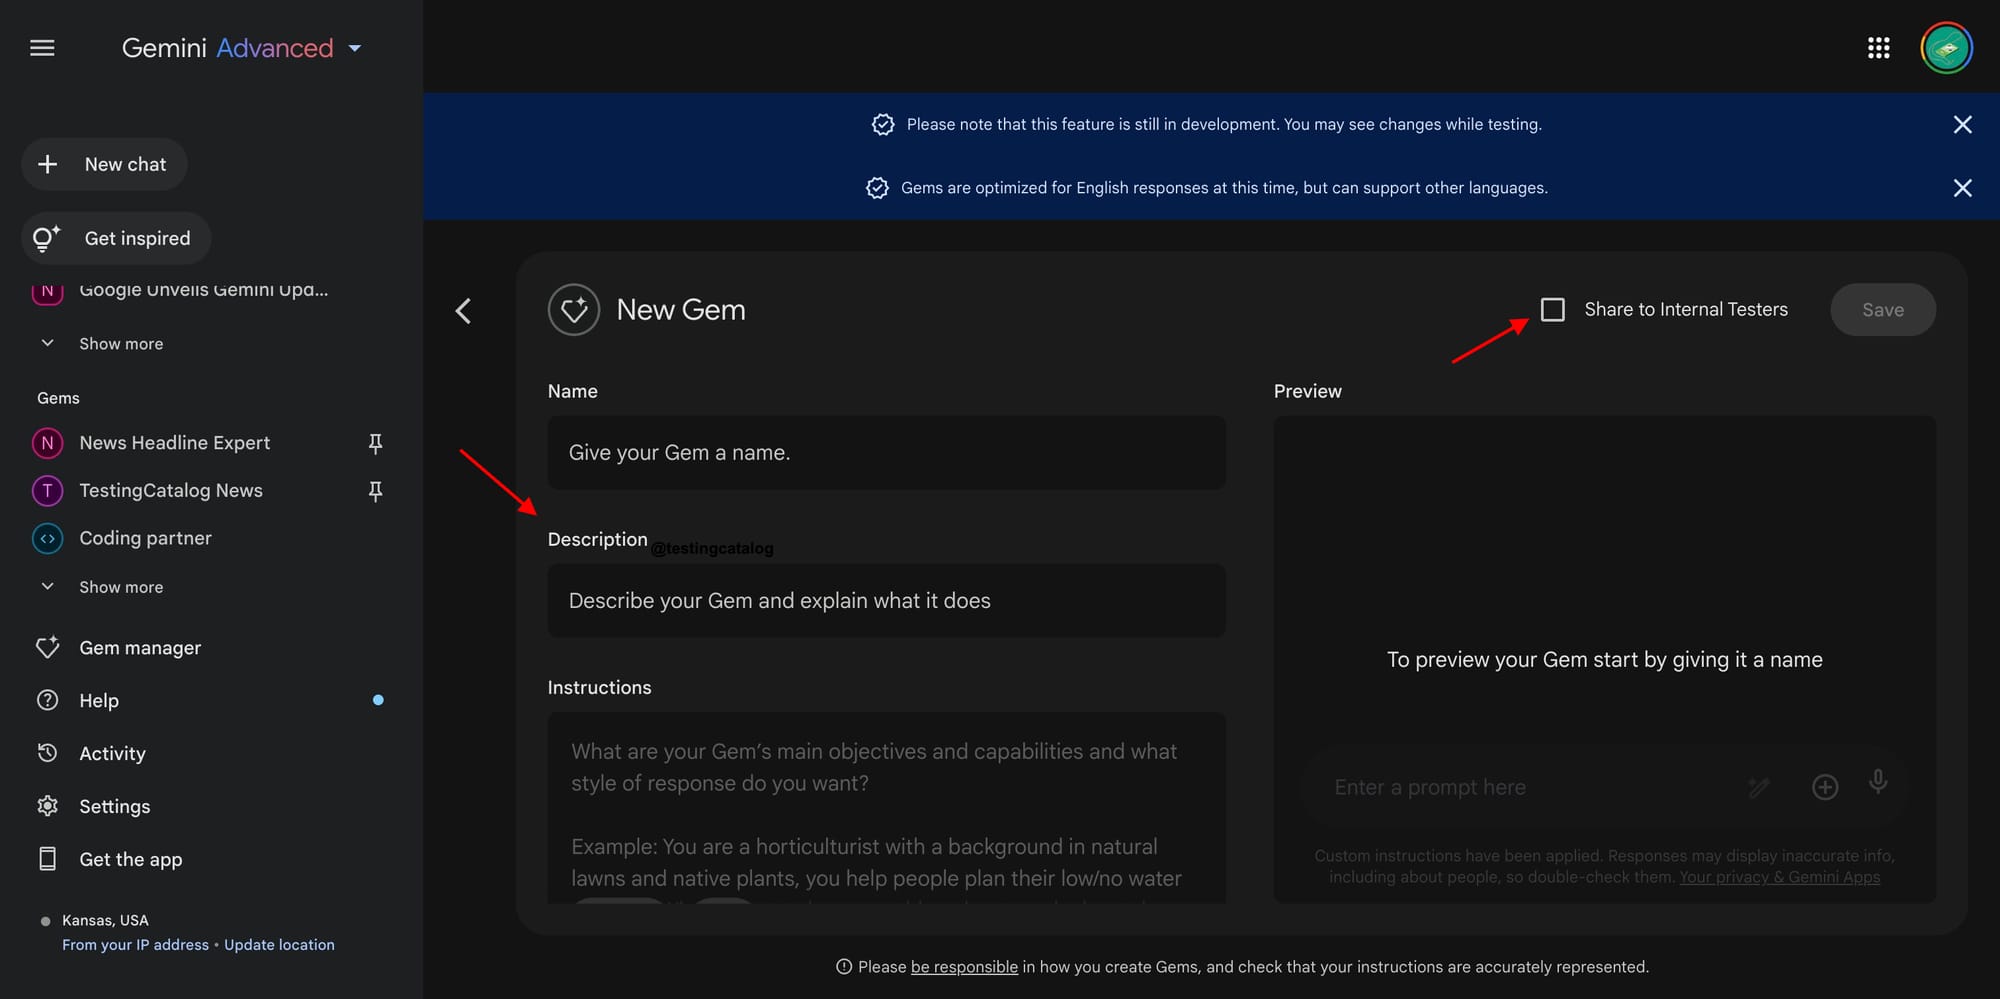The width and height of the screenshot is (2000, 999).
Task: Select Get the app
Action: (x=130, y=860)
